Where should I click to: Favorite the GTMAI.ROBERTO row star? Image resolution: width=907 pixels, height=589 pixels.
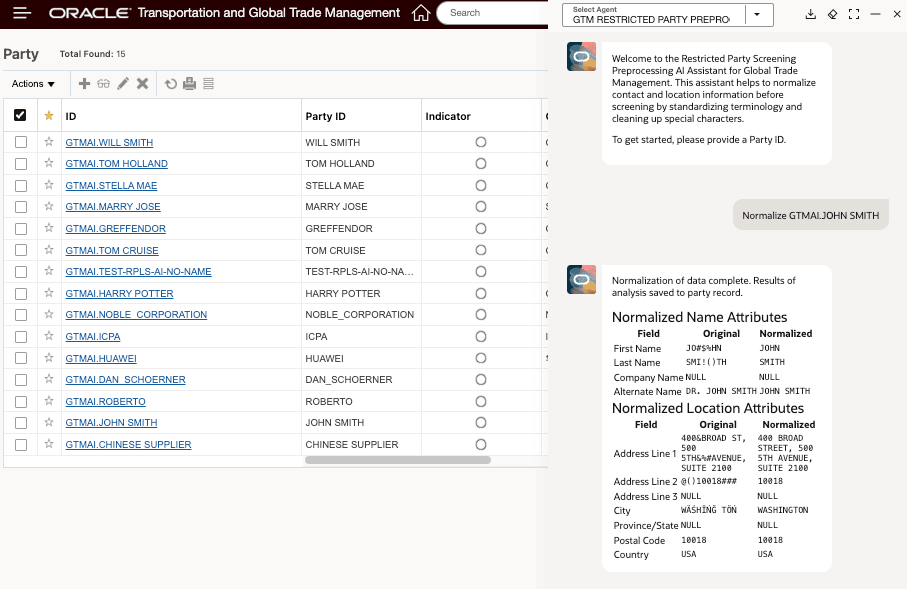[49, 401]
